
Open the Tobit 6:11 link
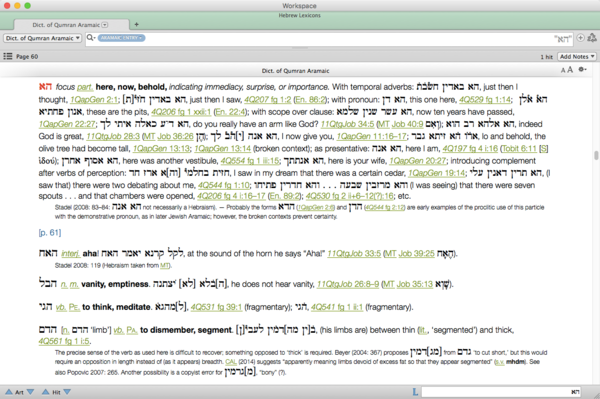[519, 148]
